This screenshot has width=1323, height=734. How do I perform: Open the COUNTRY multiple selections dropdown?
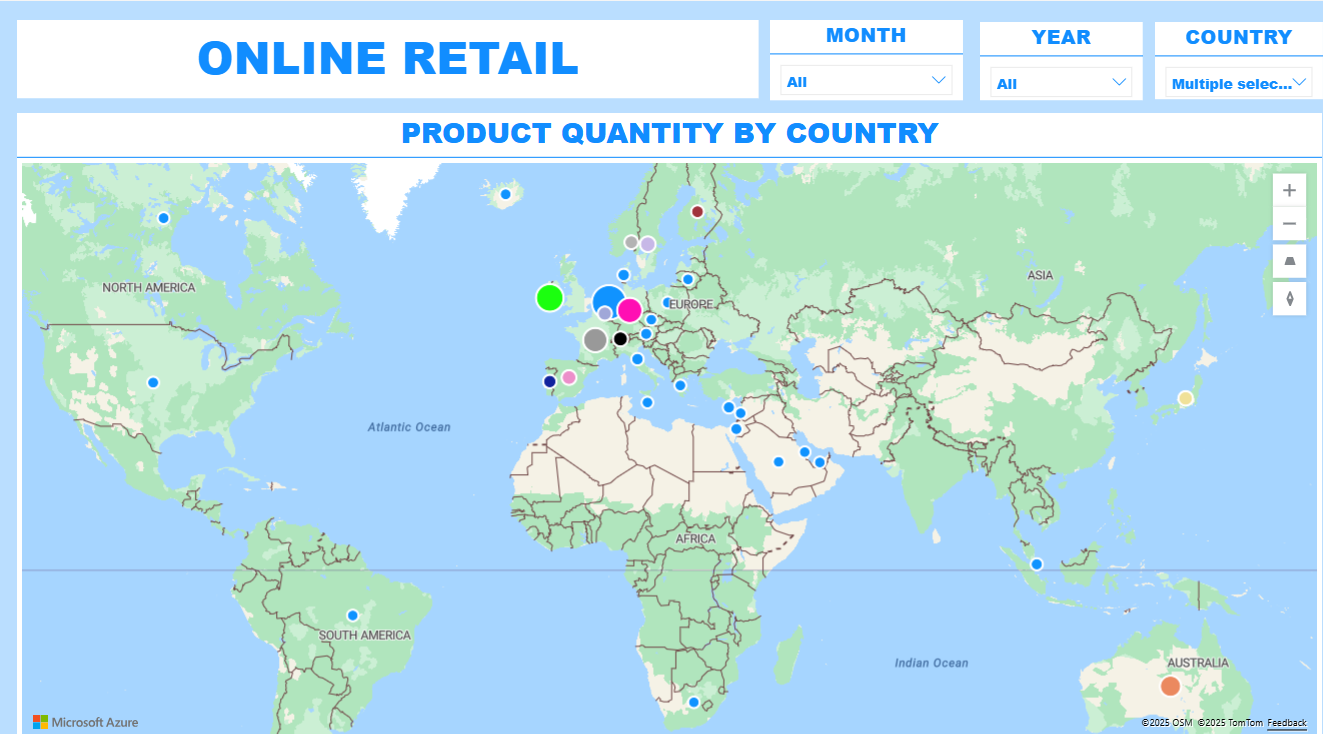coord(1235,82)
